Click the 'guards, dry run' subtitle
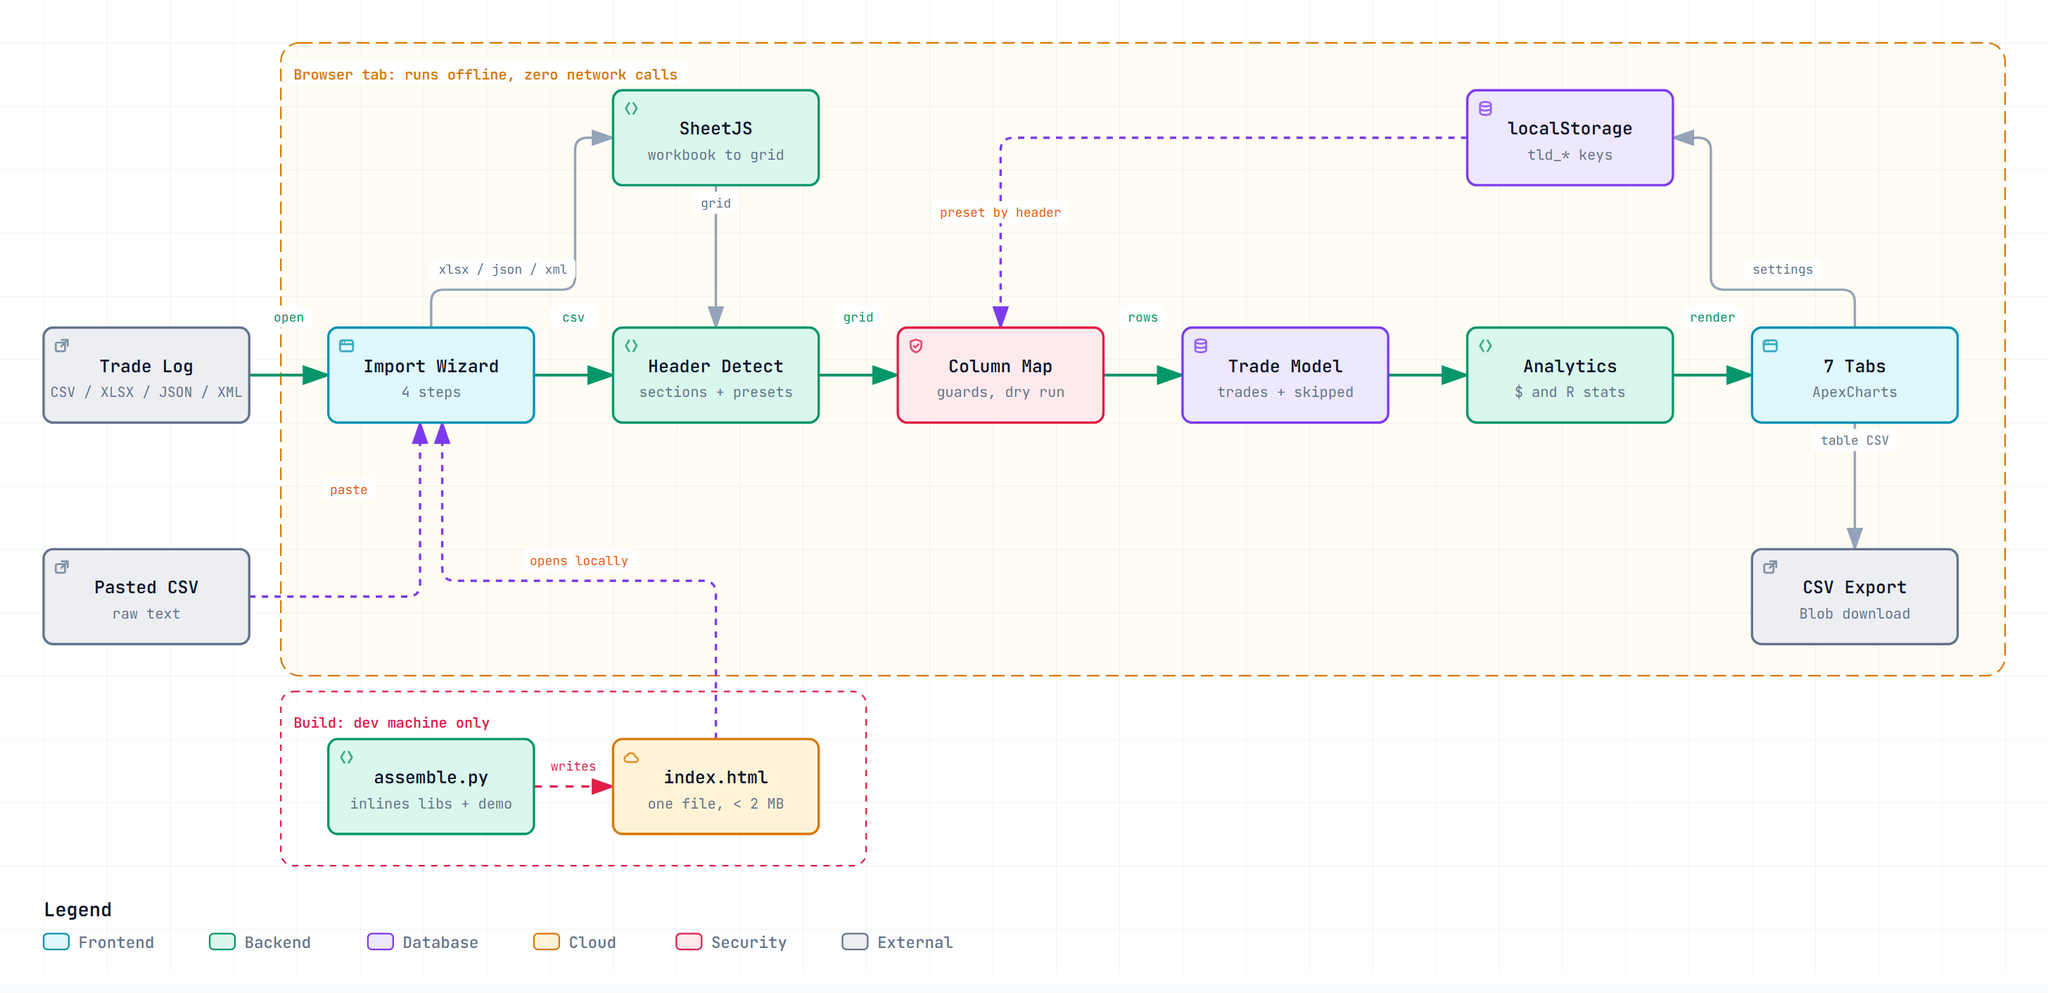The image size is (2048, 993). point(1000,392)
